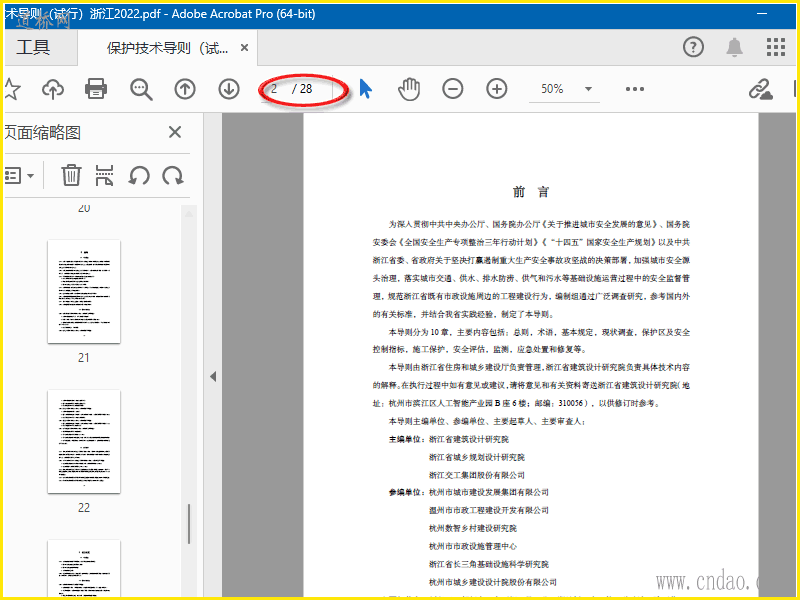This screenshot has height=600, width=800.
Task: Zoom in with the plus button
Action: [496, 89]
